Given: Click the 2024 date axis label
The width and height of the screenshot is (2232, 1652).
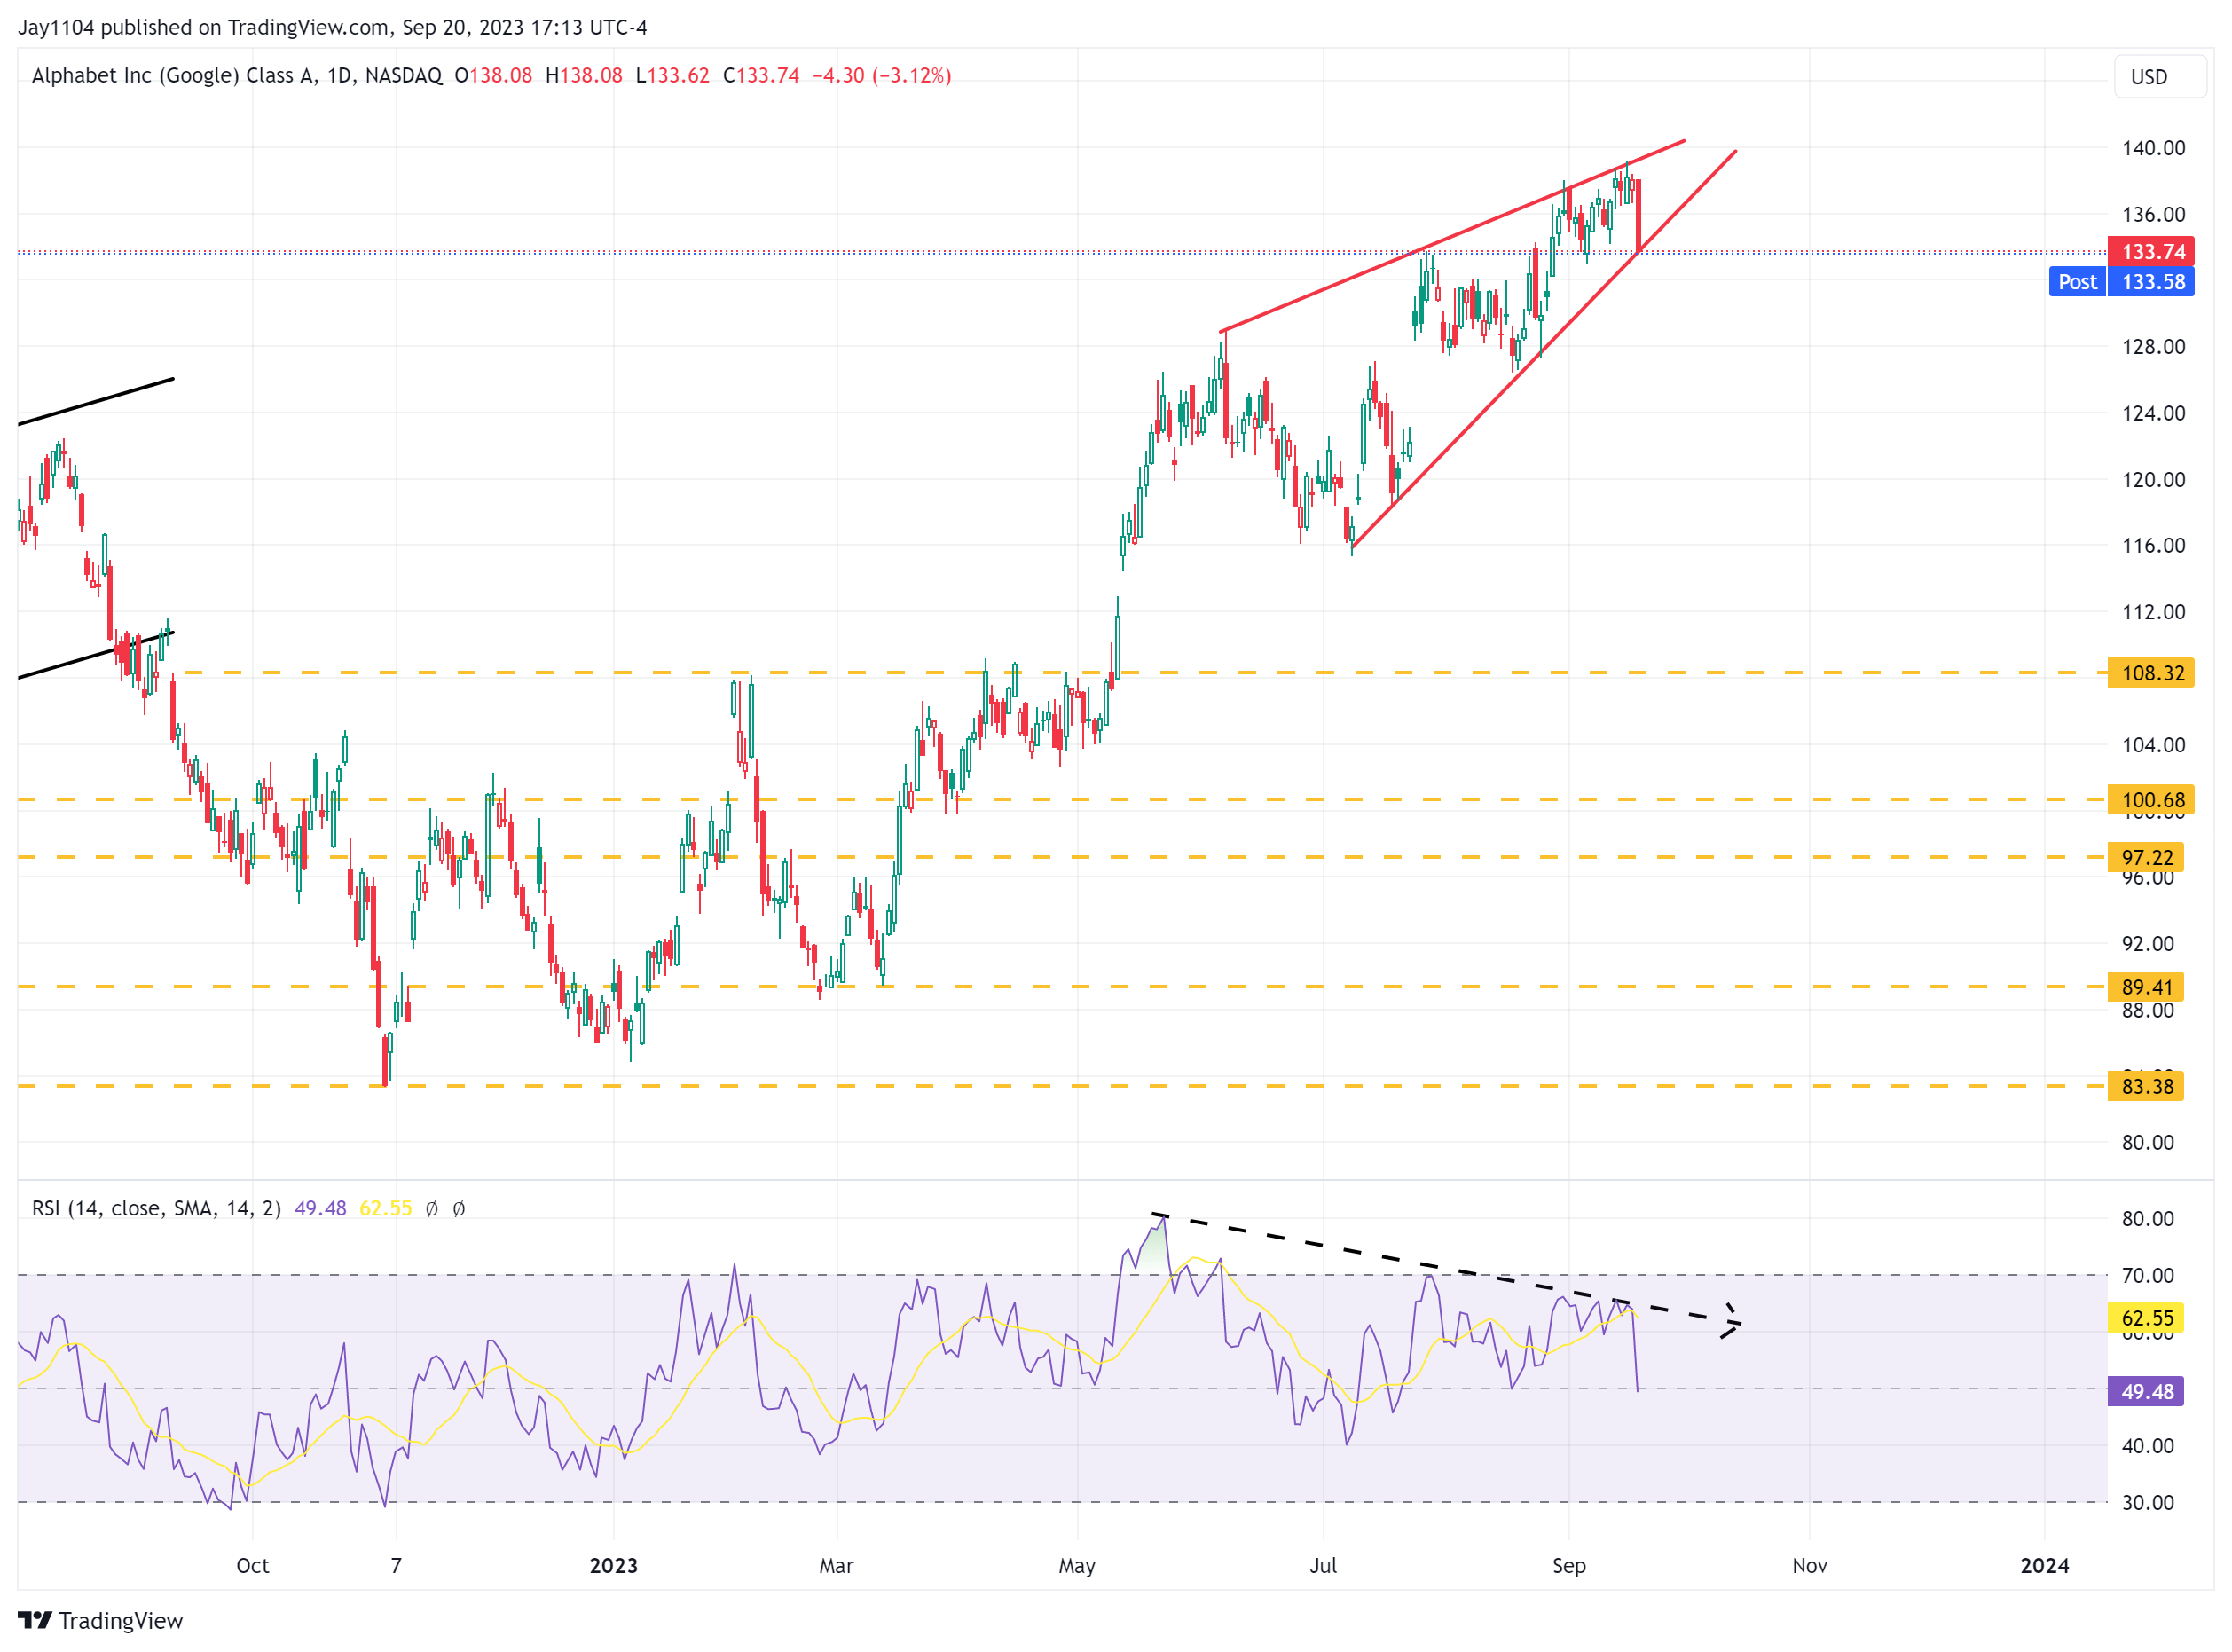Looking at the screenshot, I should pyautogui.click(x=2044, y=1565).
